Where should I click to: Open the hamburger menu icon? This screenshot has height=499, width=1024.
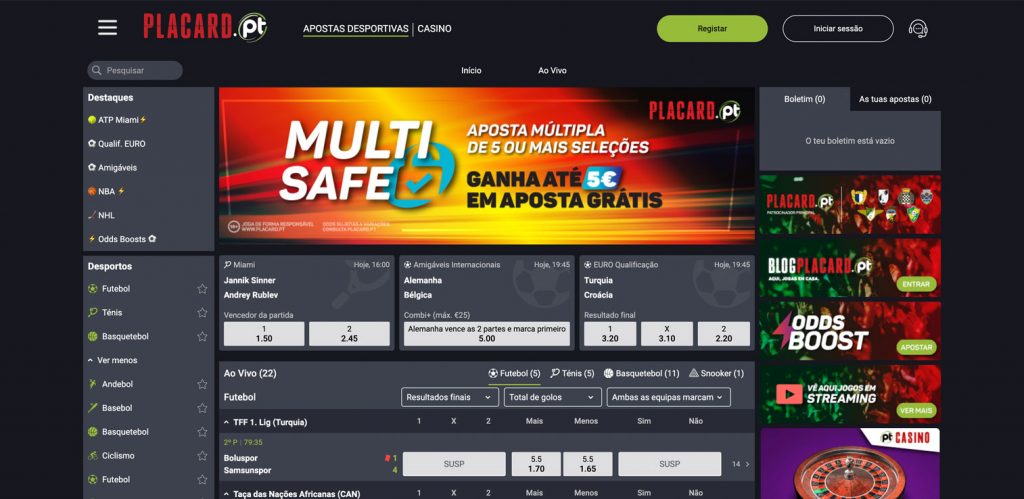coord(107,28)
